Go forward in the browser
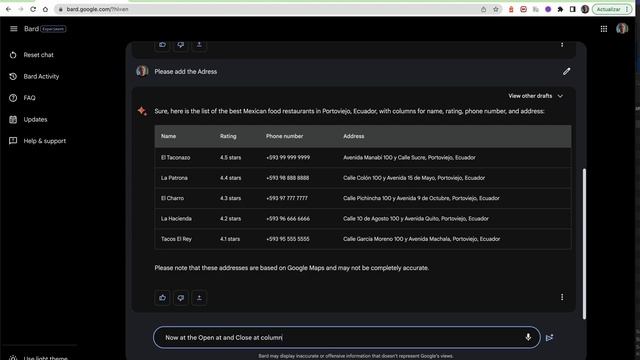Viewport: 640px width, 360px height. tap(21, 9)
